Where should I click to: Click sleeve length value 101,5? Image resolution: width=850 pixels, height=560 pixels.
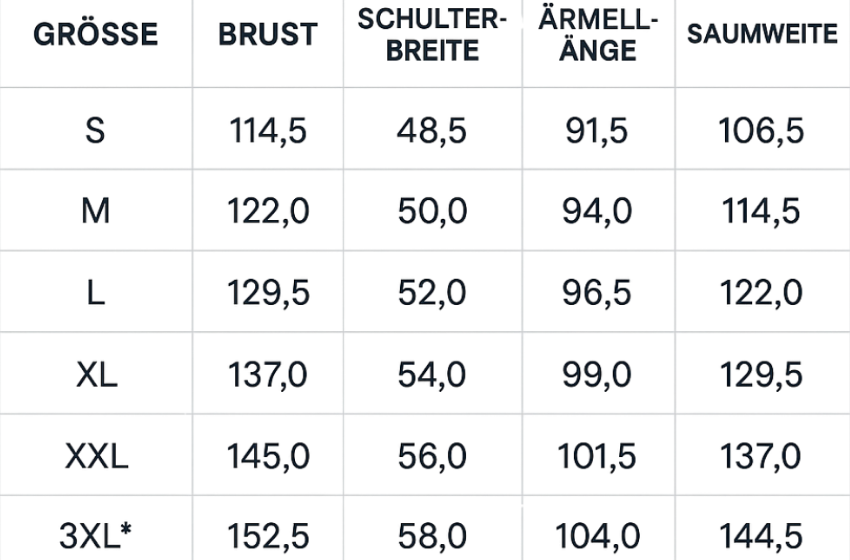[x=597, y=456]
